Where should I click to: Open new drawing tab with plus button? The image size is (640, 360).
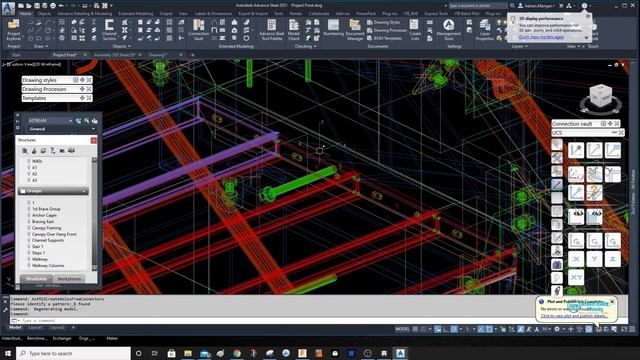click(x=193, y=55)
